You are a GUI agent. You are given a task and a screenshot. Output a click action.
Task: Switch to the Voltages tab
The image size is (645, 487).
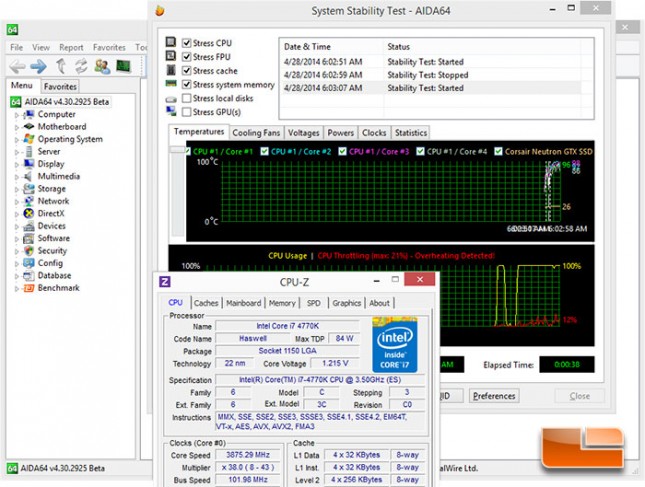click(304, 133)
